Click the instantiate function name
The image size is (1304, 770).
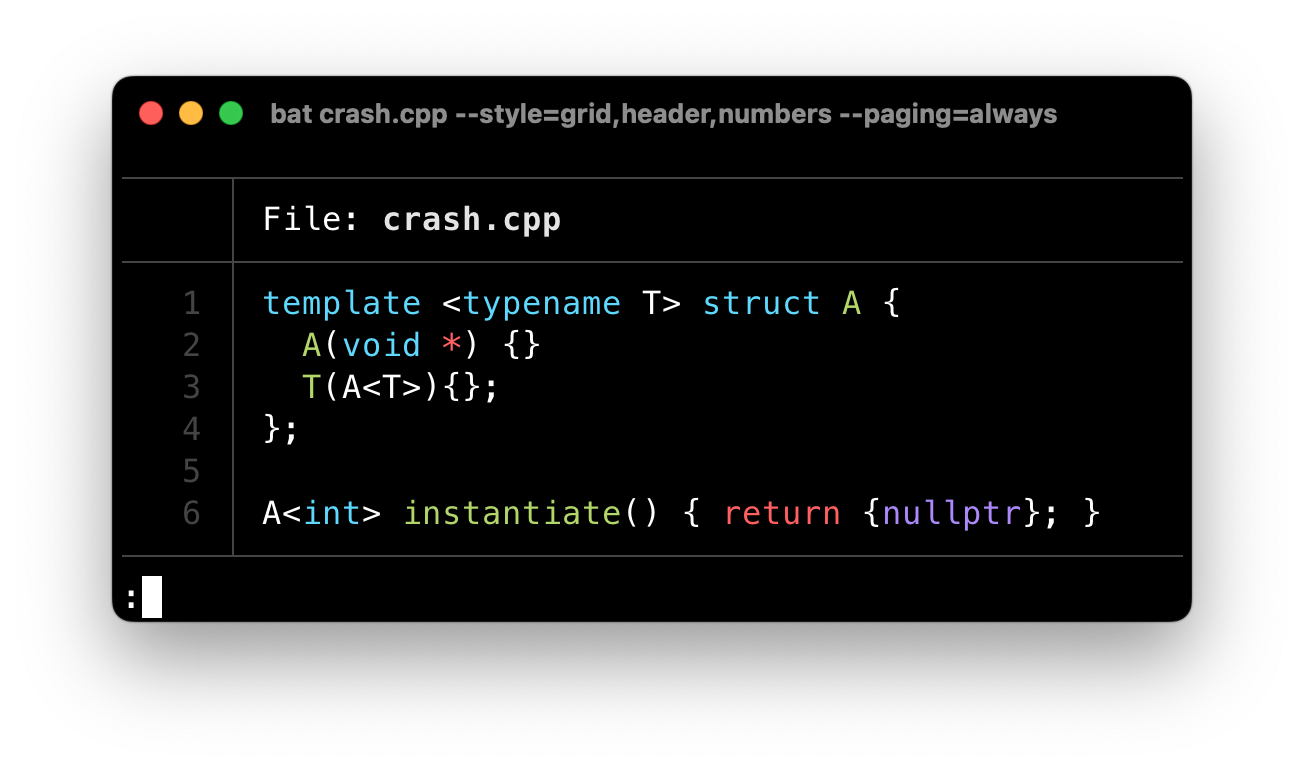[x=512, y=513]
